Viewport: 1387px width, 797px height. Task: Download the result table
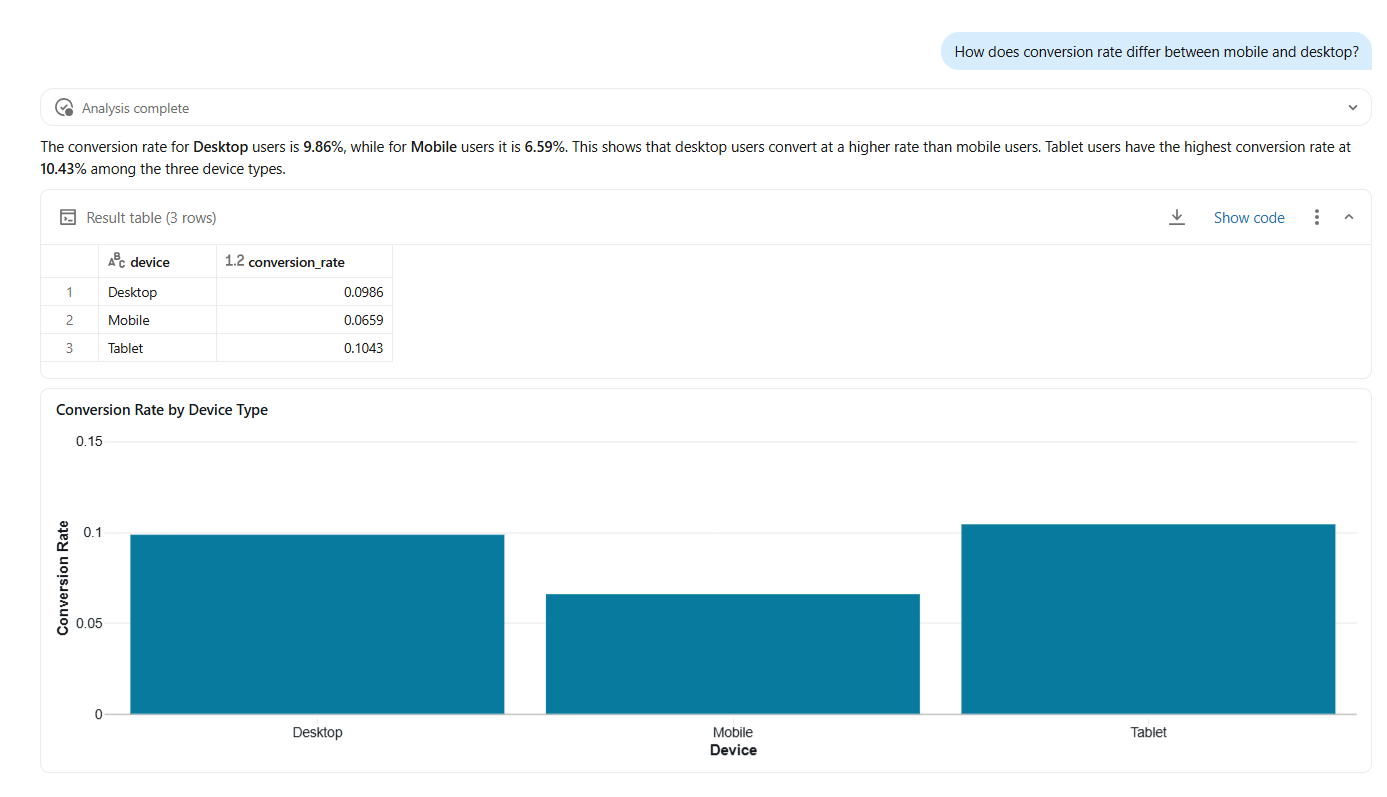[1177, 217]
